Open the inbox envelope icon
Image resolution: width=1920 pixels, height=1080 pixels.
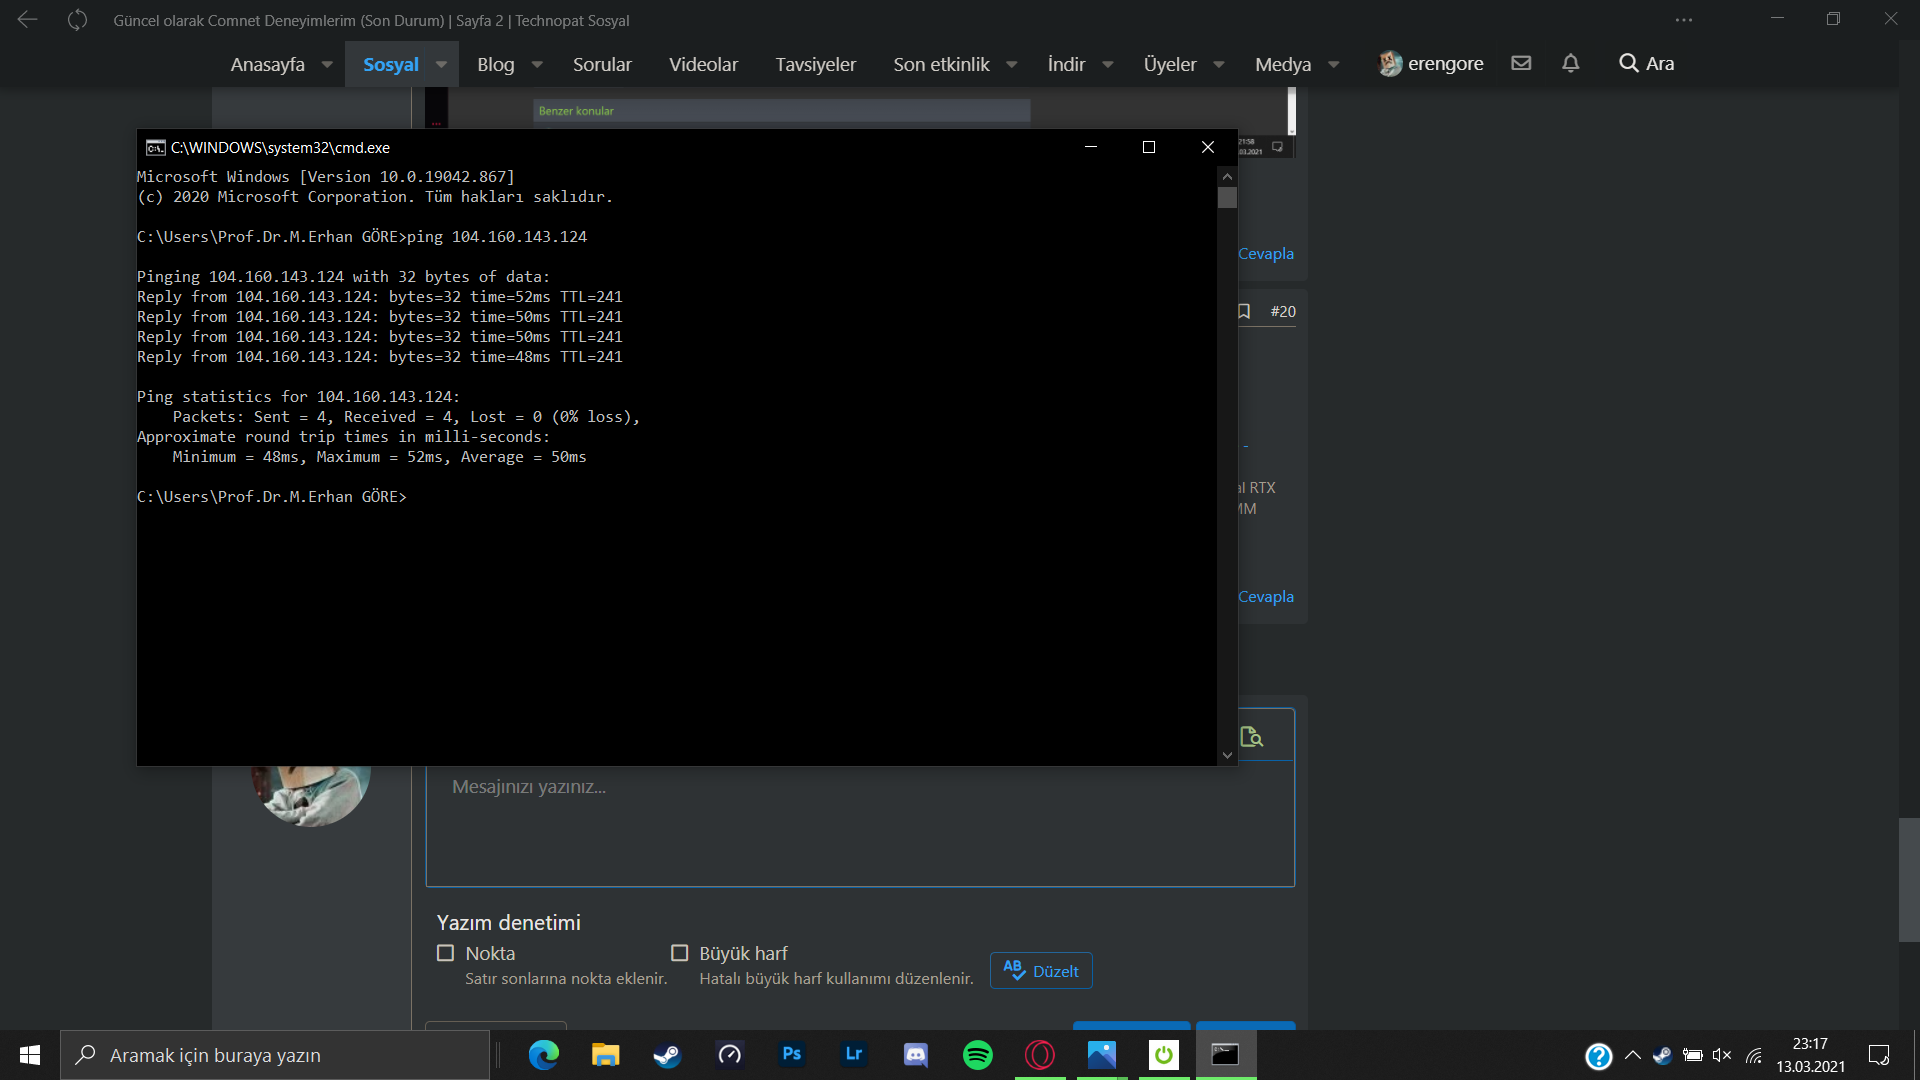point(1521,63)
